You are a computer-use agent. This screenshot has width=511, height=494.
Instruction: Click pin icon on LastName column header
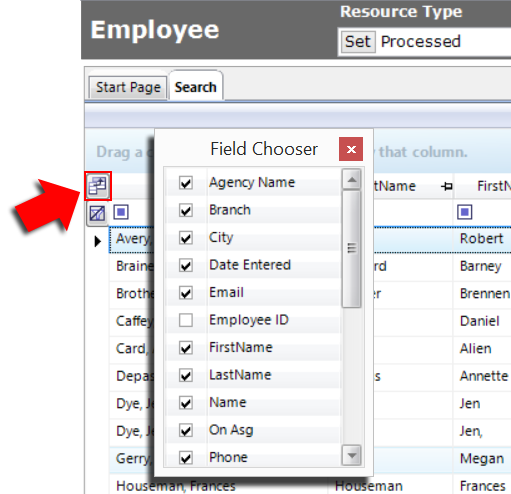point(447,186)
